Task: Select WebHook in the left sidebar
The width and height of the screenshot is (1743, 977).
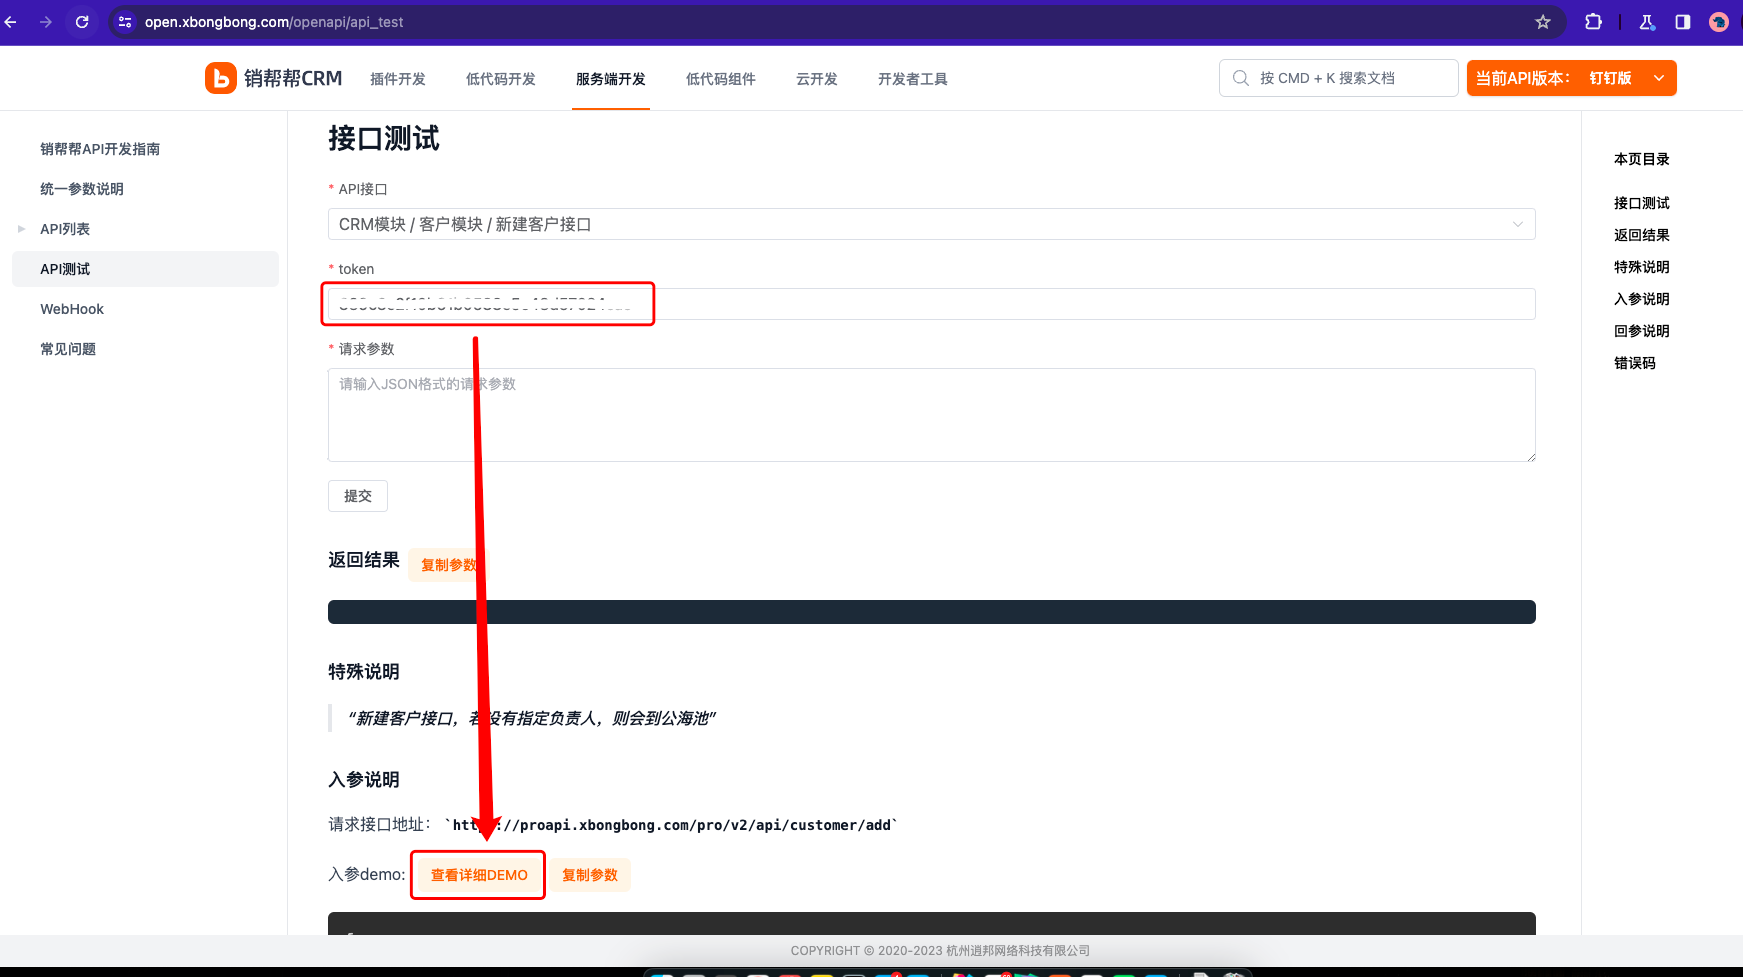Action: (x=72, y=309)
